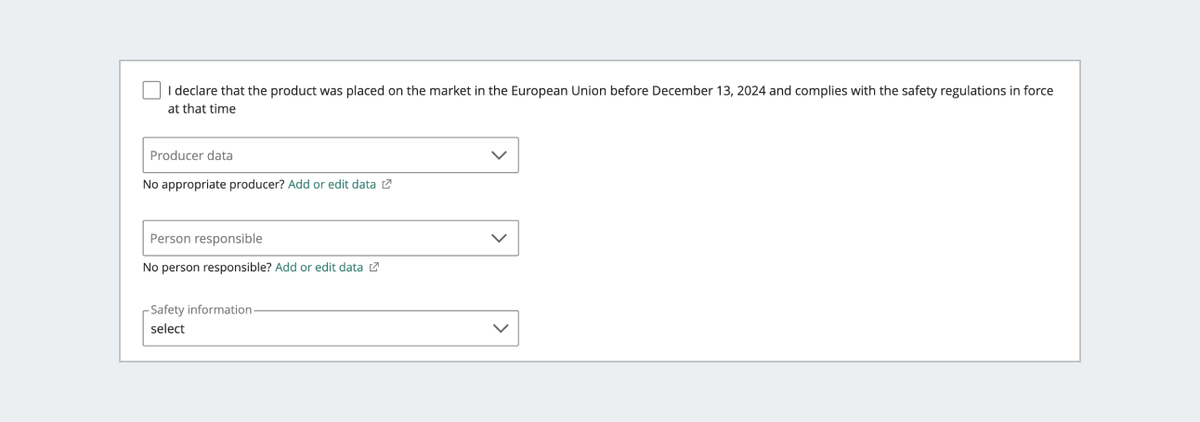Click the chevron arrow in Person responsible
Viewport: 1200px width, 422px height.
498,239
